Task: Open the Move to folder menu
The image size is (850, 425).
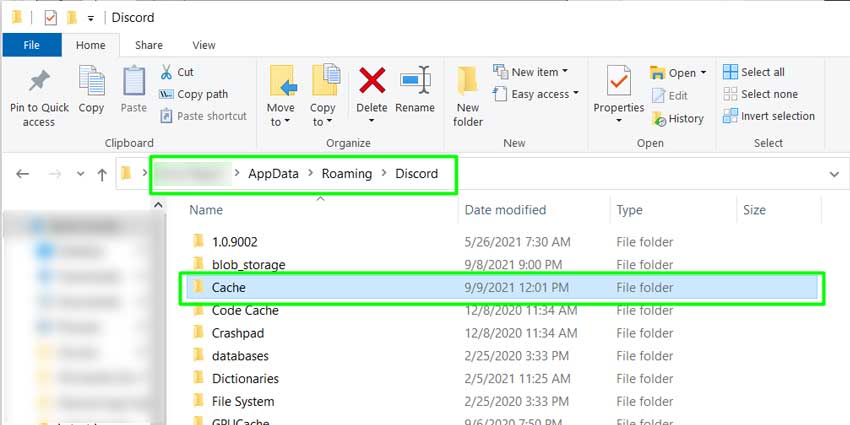Action: pyautogui.click(x=281, y=96)
